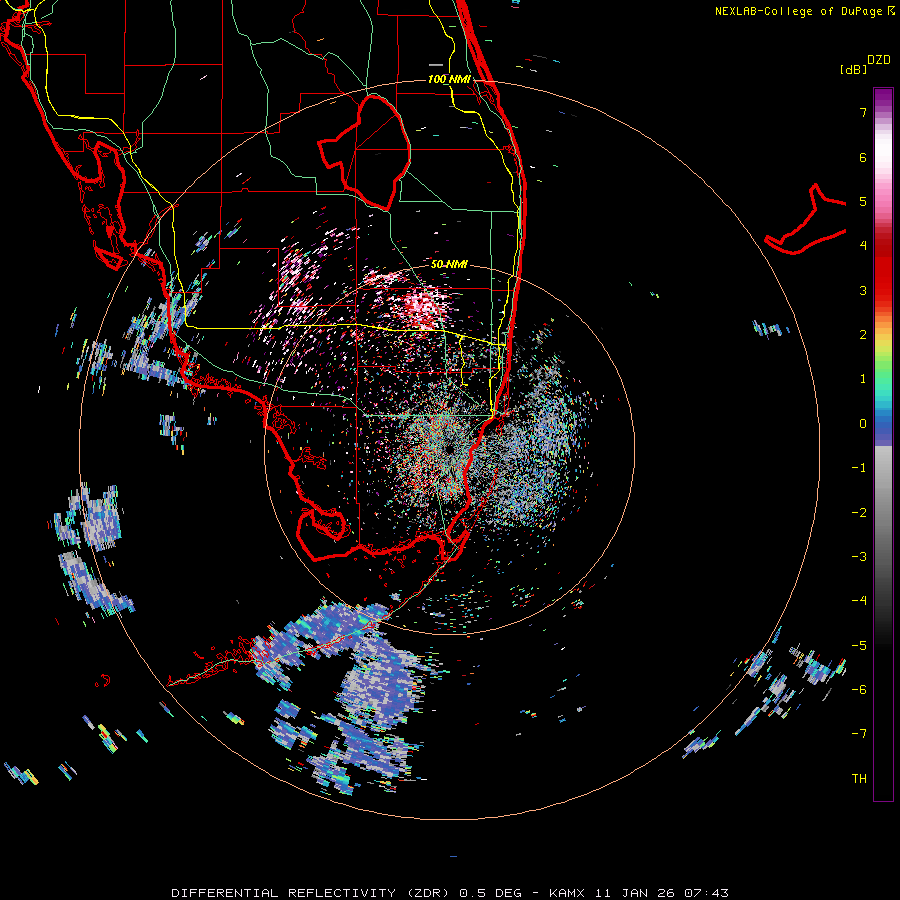Click the blue 0 dB band of color bar
The image size is (900, 900).
tap(883, 426)
